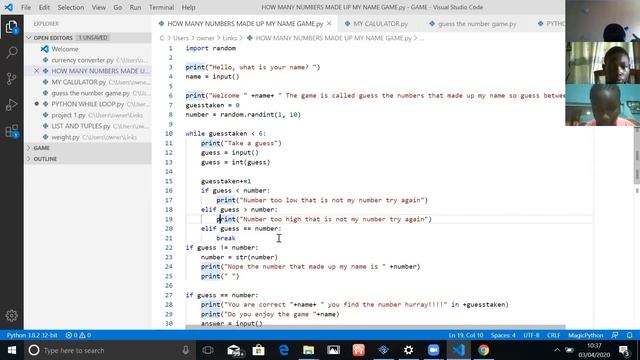Open the Run menu
The height and width of the screenshot is (360, 640).
coord(135,7)
